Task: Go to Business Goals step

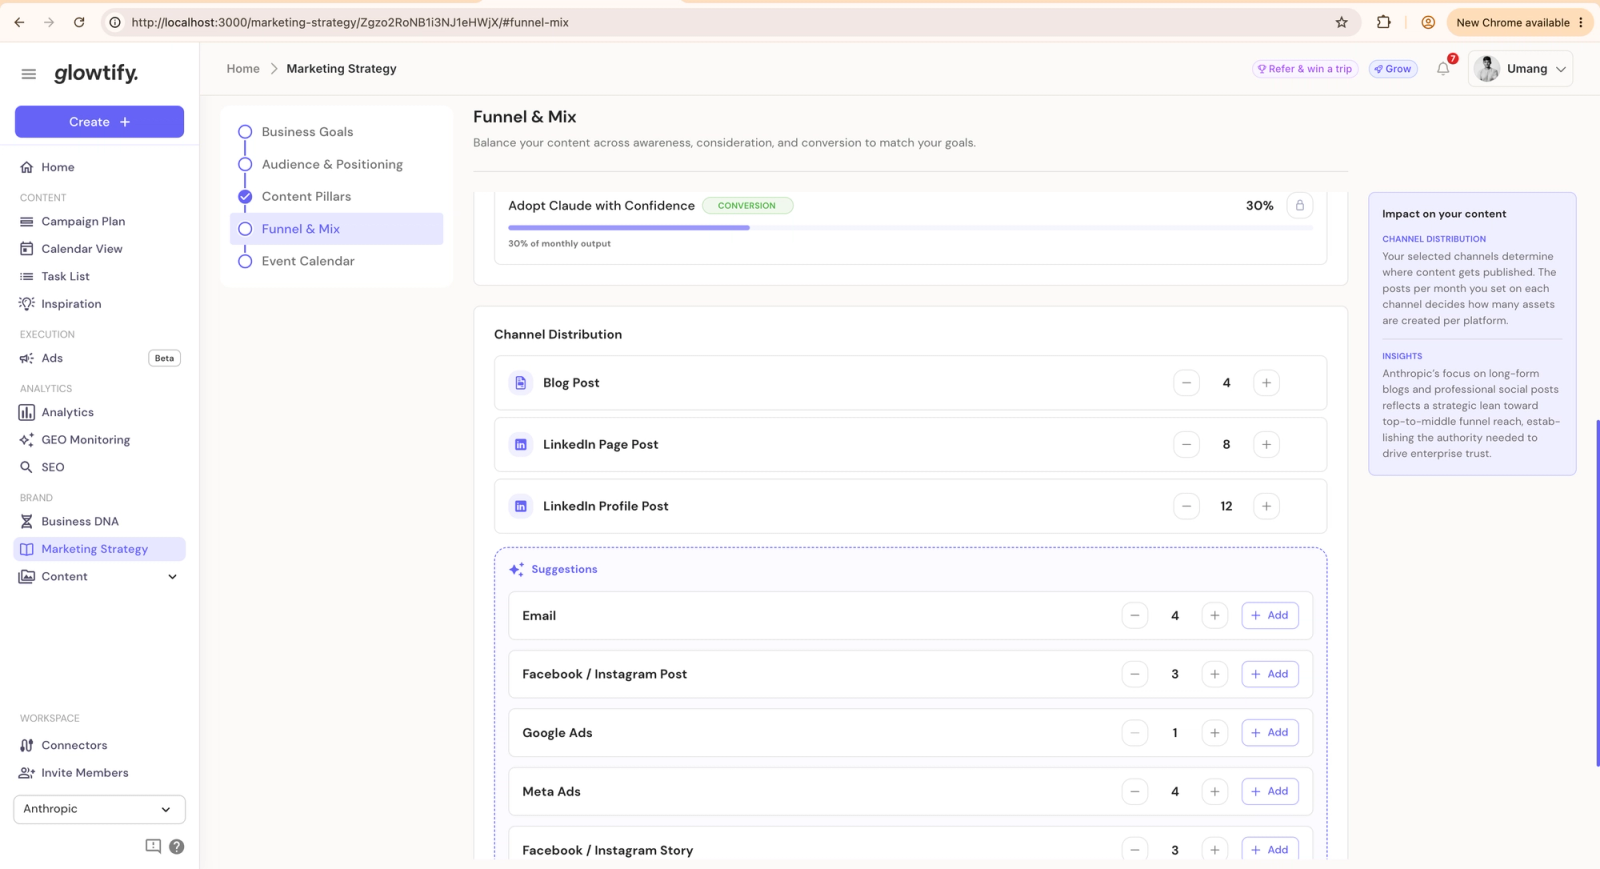Action: [307, 132]
